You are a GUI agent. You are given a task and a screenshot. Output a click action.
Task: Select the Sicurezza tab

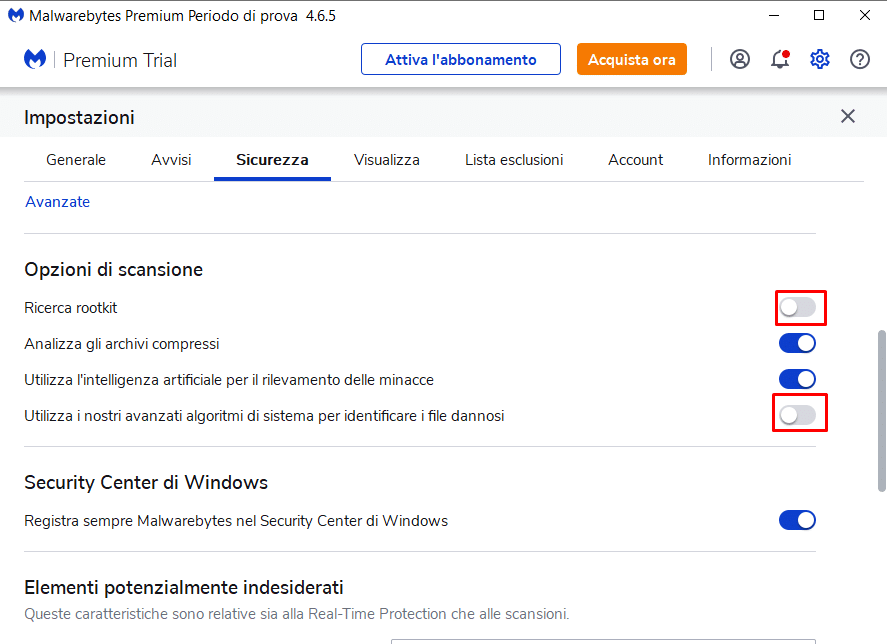click(272, 160)
